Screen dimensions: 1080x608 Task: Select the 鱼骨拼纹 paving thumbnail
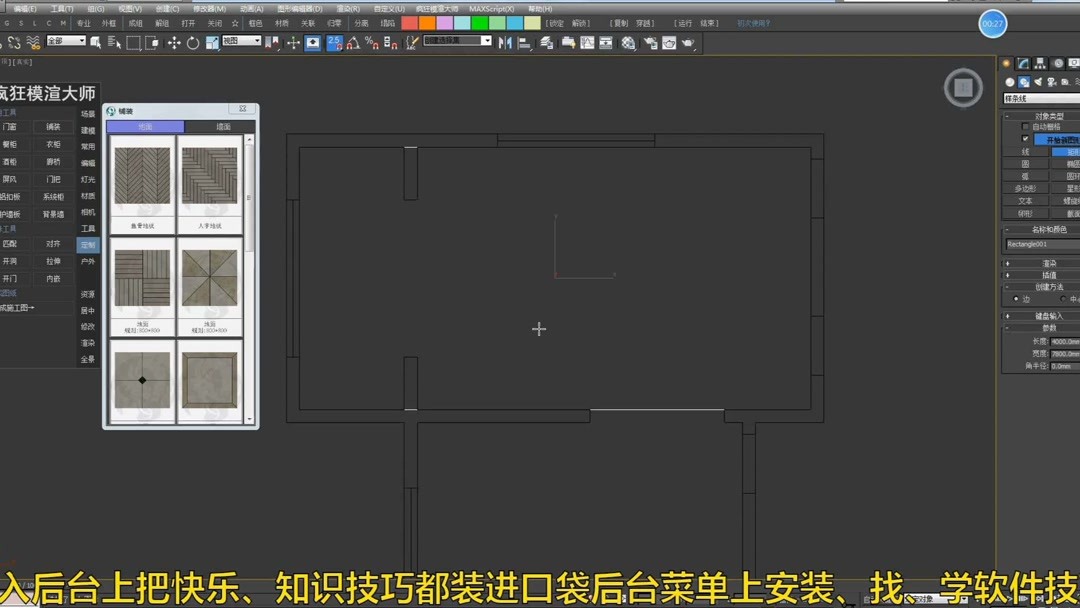(141, 175)
